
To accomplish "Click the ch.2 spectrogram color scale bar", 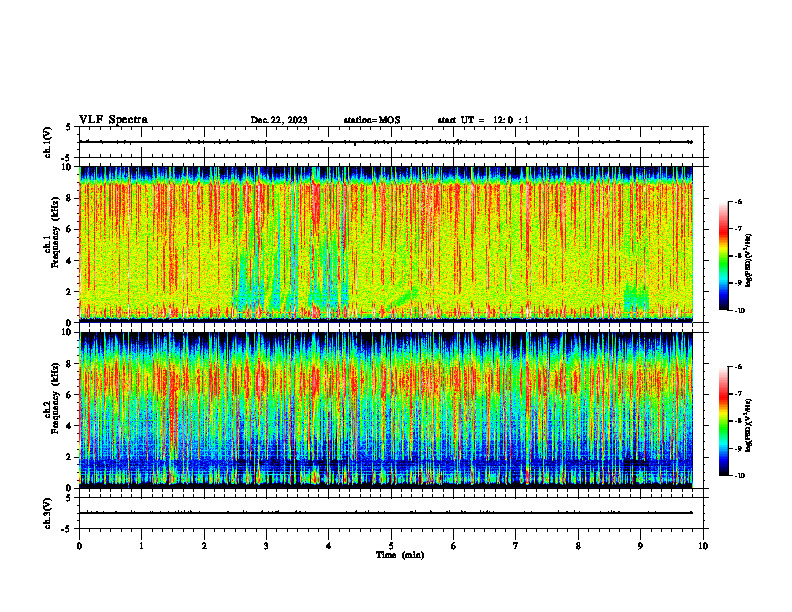I will (723, 421).
